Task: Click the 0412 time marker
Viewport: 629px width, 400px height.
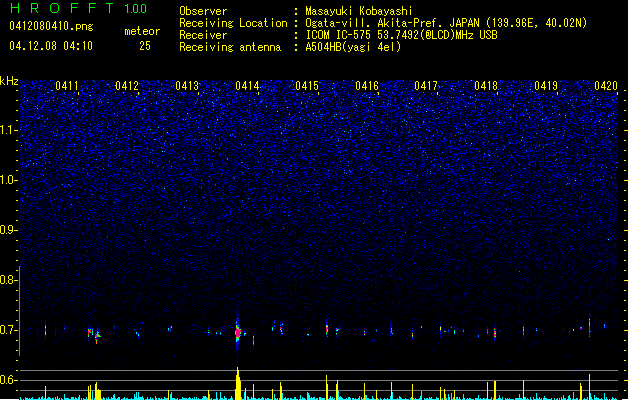Action: coord(127,86)
